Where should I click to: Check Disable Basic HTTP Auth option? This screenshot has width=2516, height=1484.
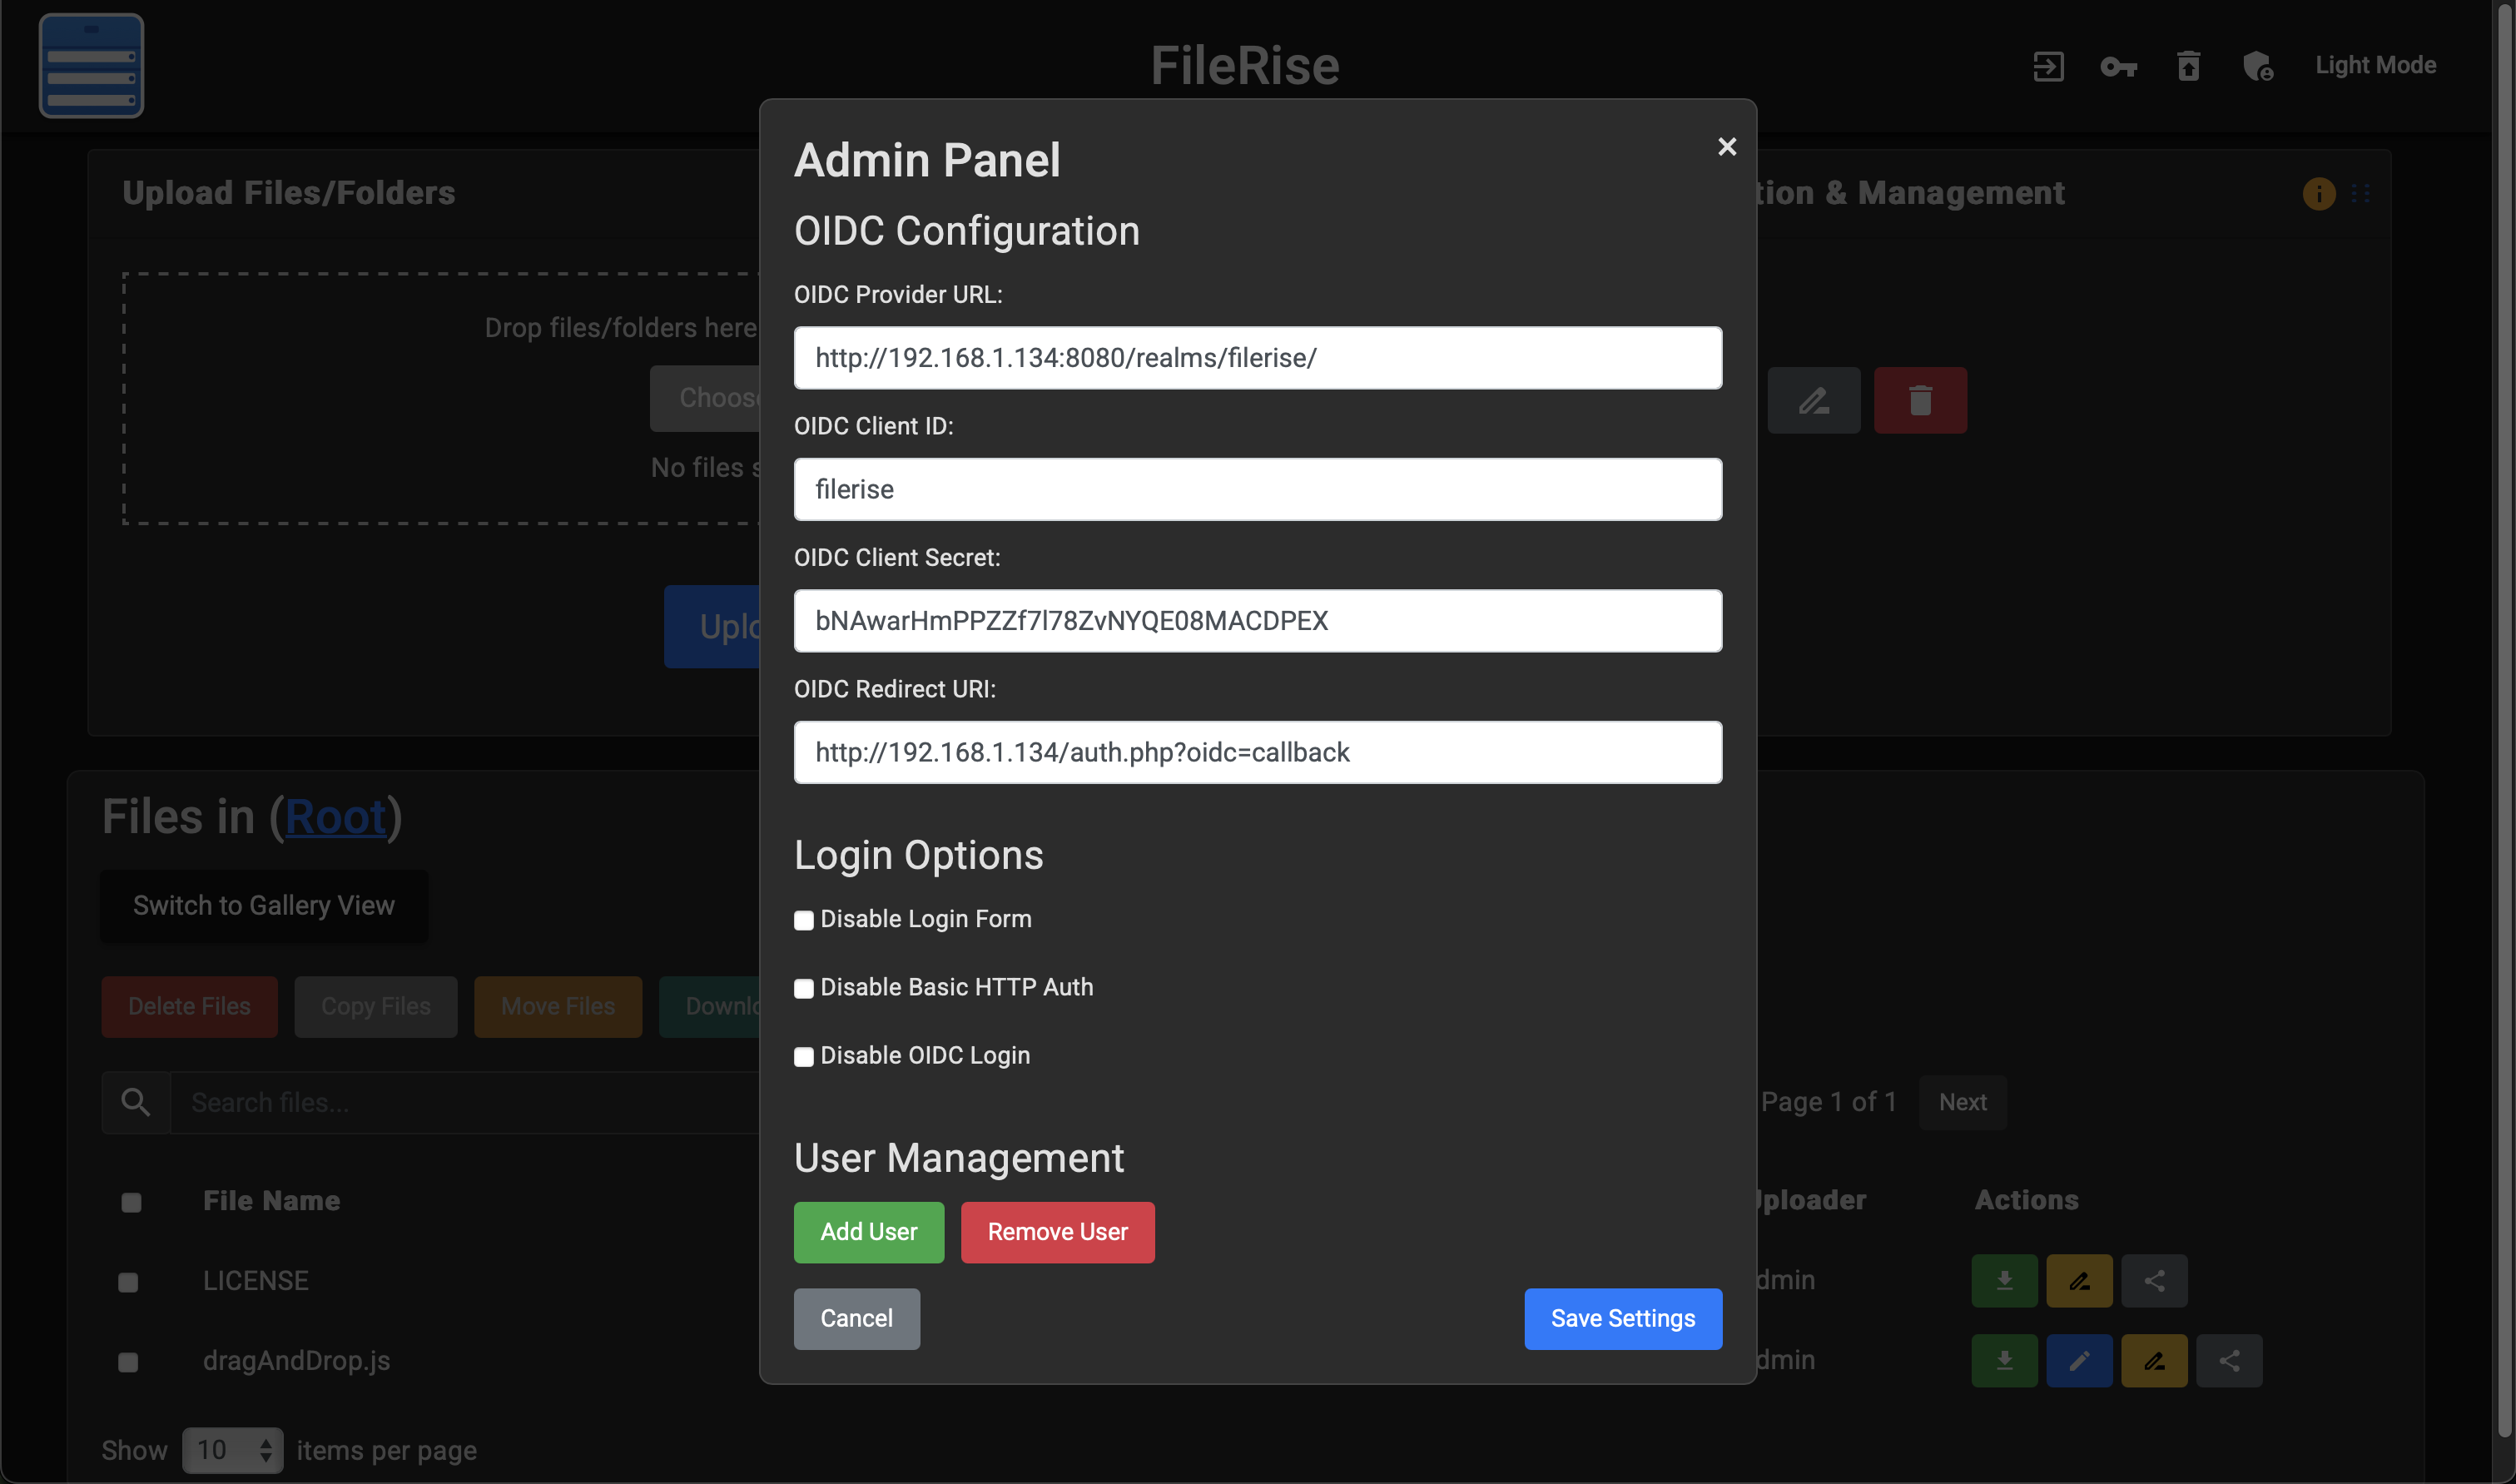click(x=803, y=988)
